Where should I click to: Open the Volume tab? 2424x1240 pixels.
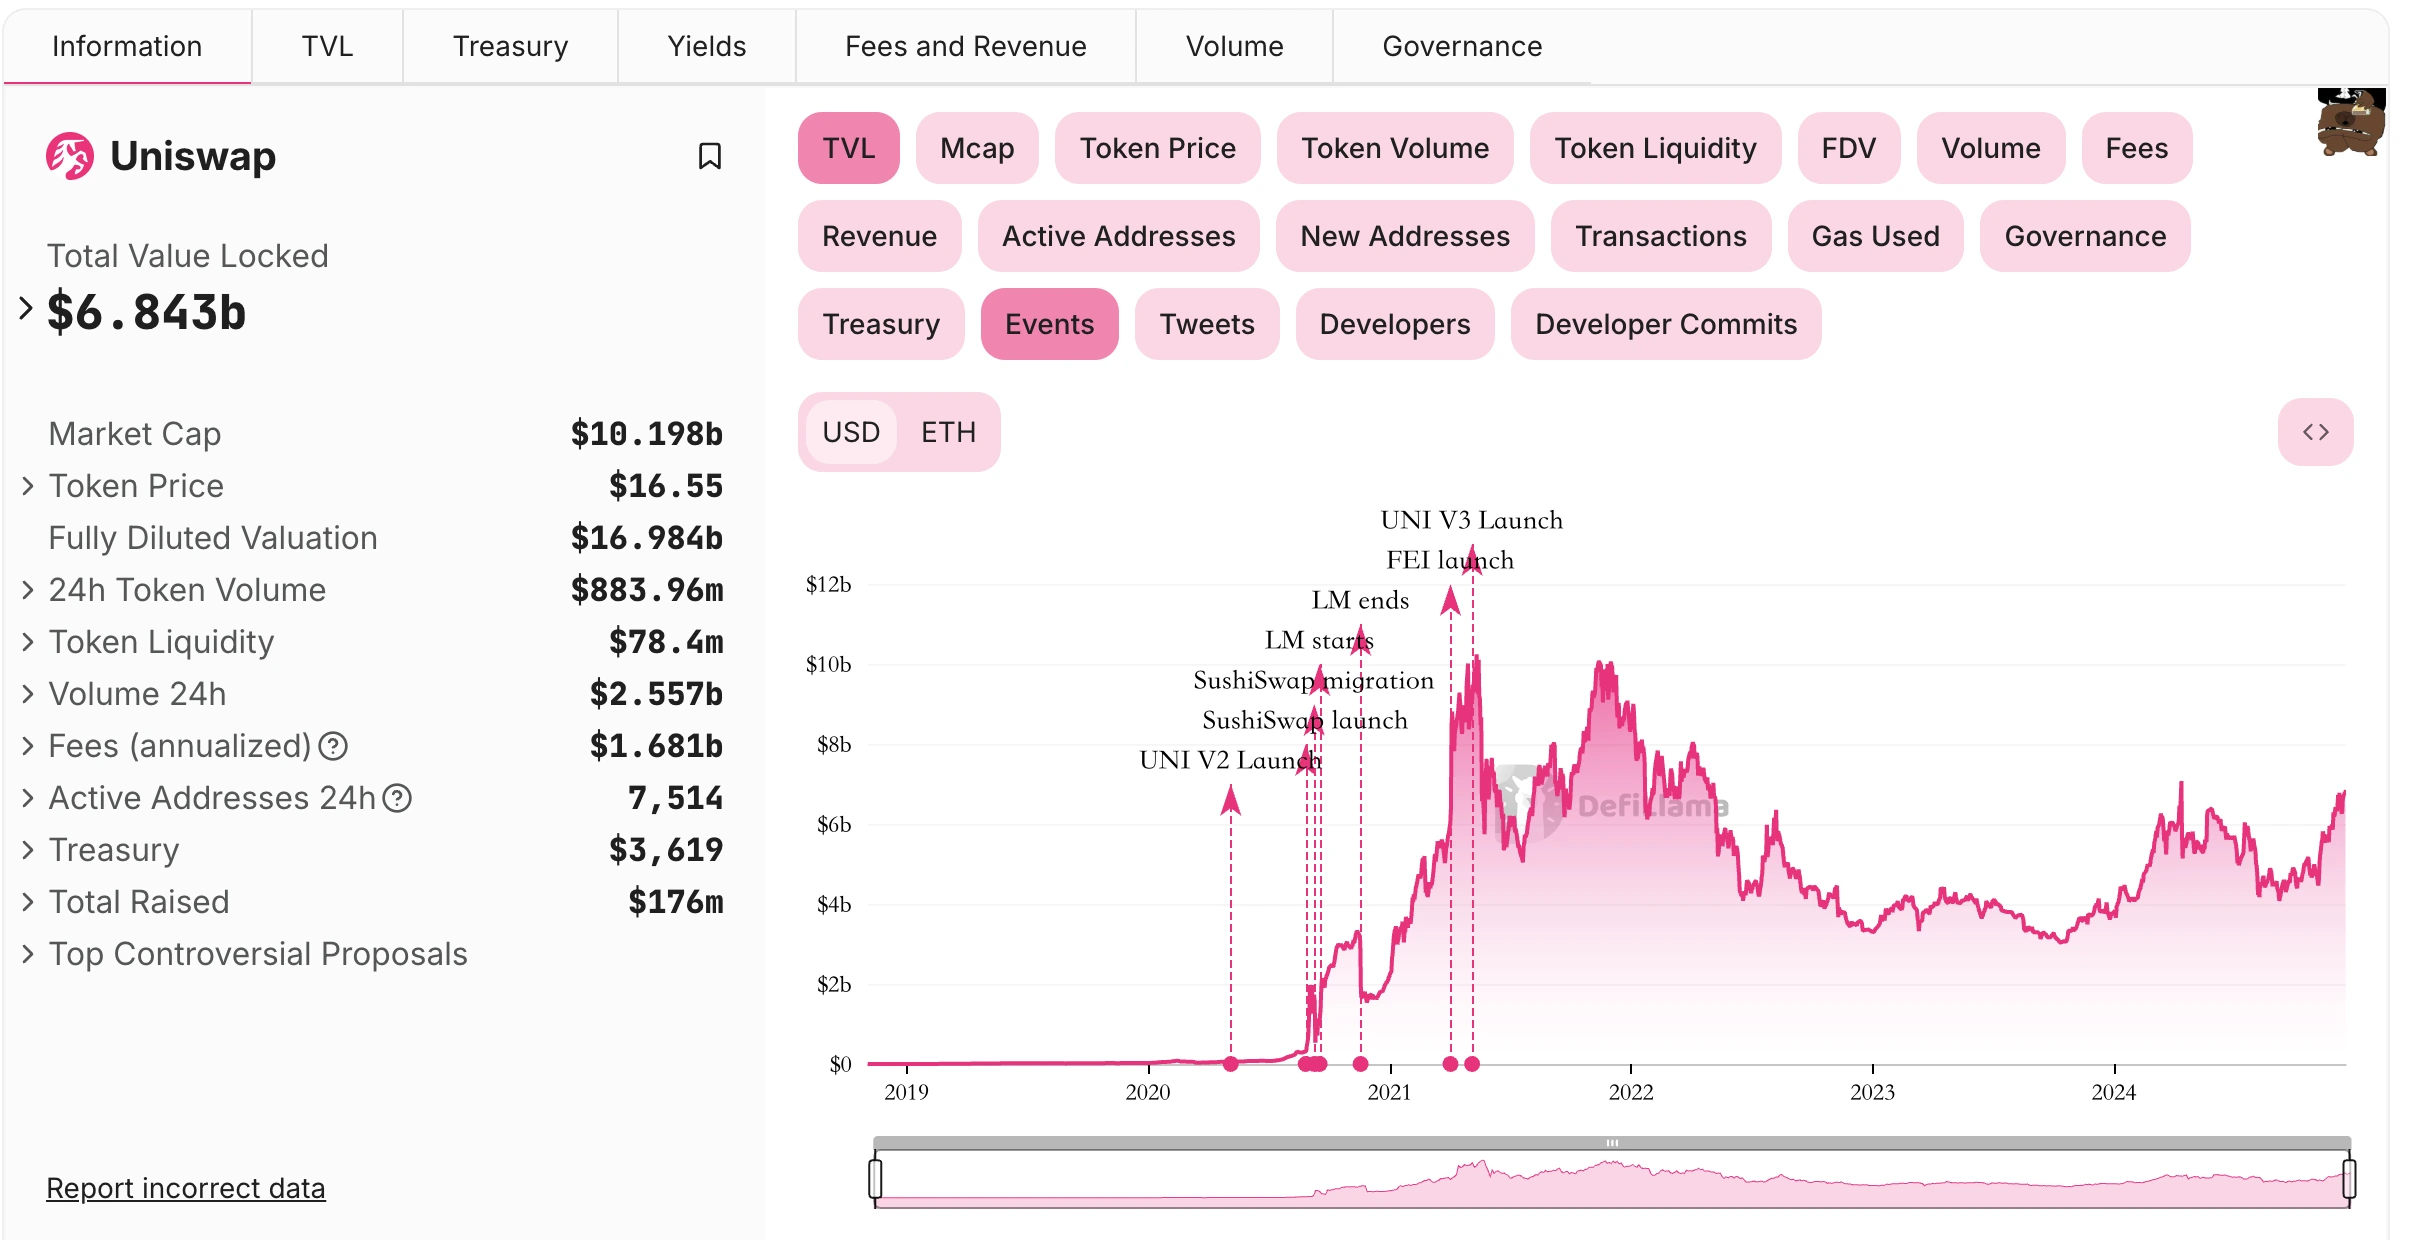click(x=1234, y=46)
